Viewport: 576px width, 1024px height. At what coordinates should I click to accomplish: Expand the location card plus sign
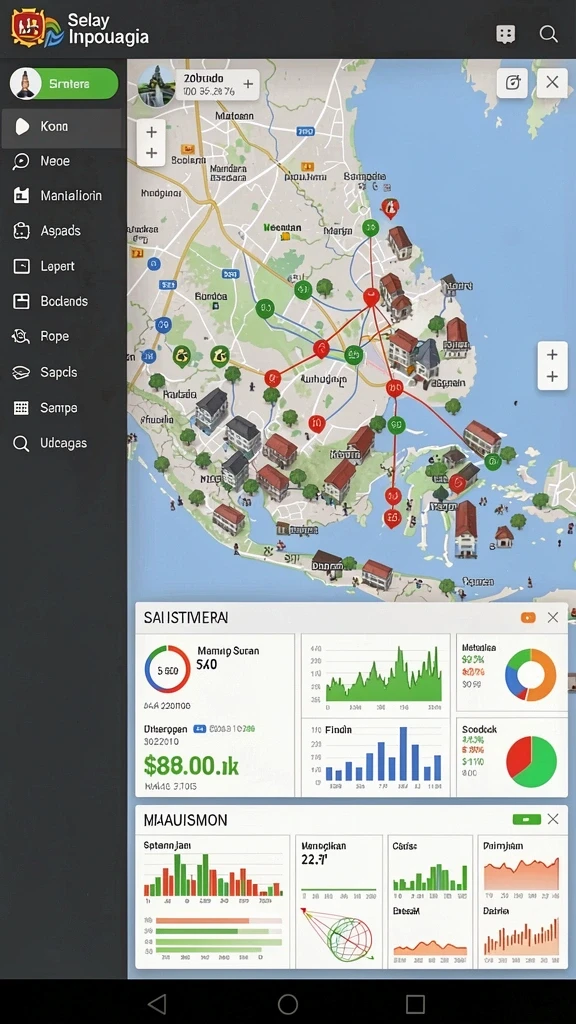(x=248, y=84)
